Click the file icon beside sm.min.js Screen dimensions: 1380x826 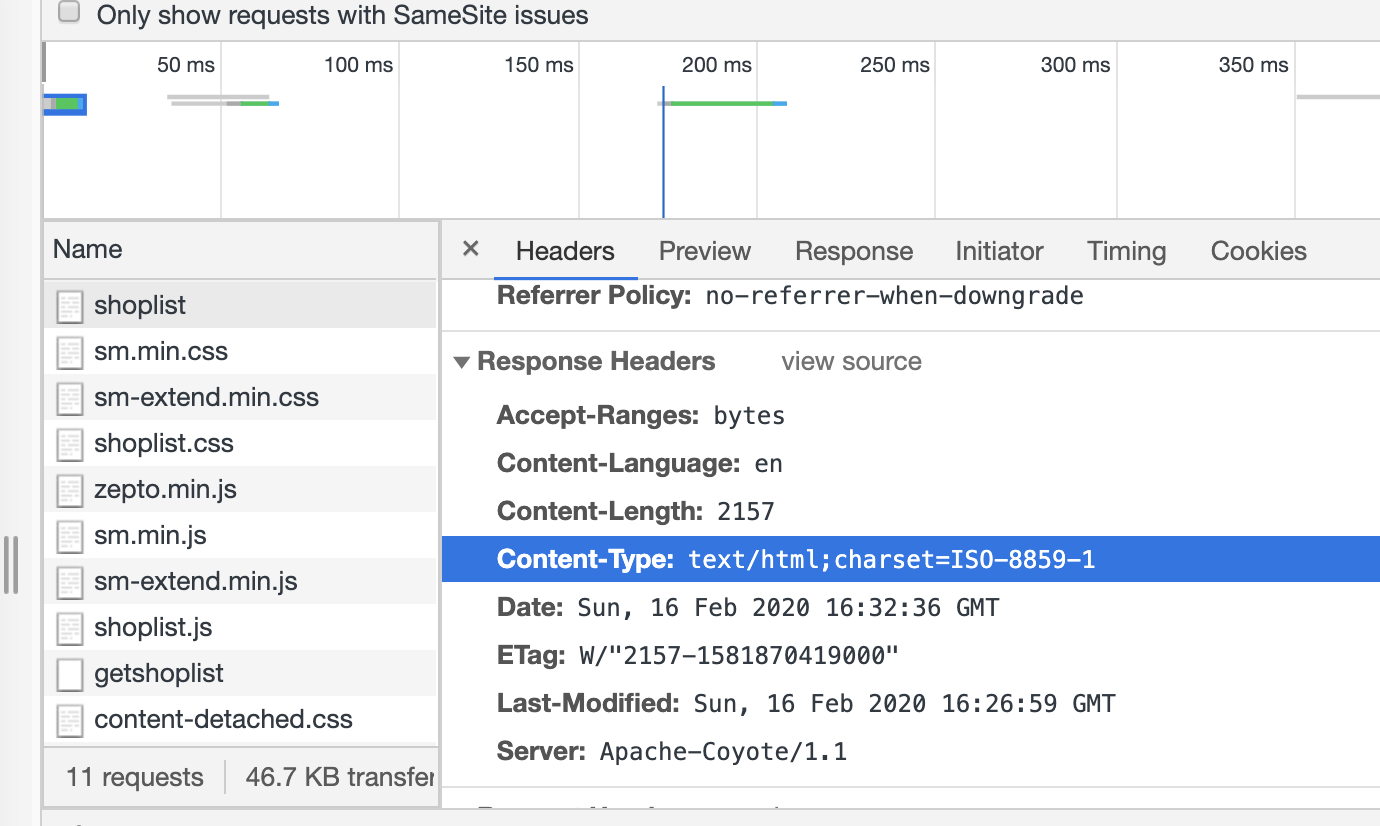point(69,536)
